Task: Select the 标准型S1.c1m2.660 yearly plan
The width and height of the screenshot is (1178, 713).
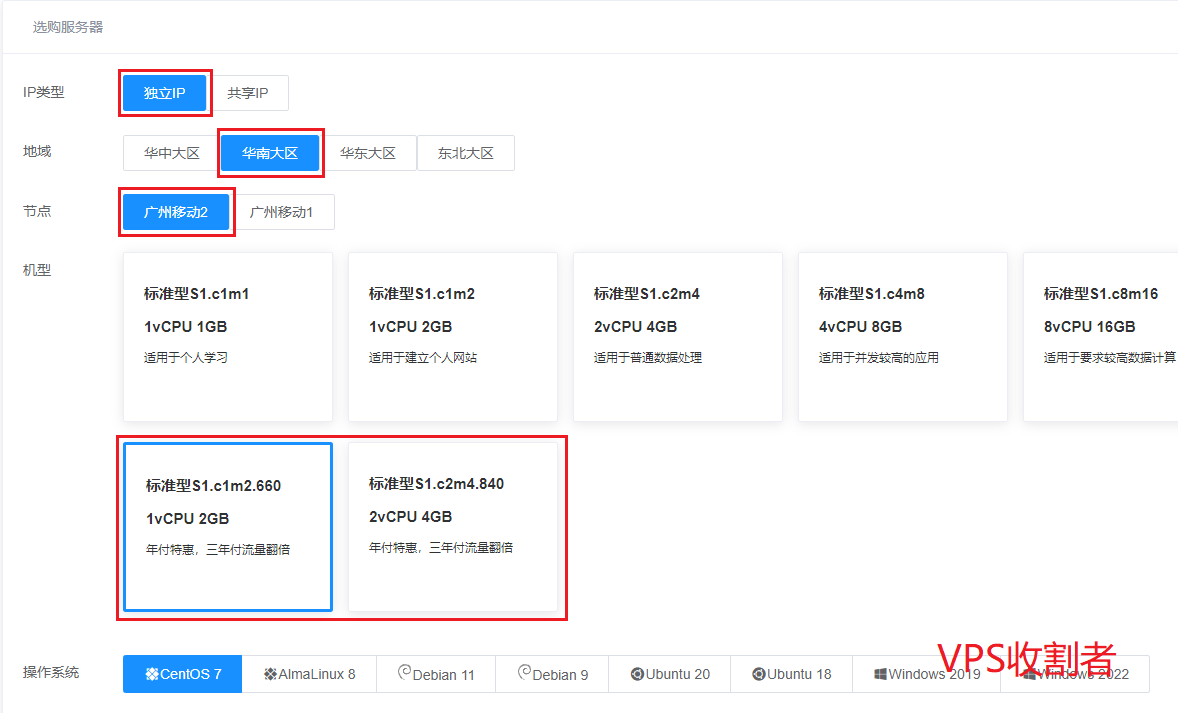Action: pyautogui.click(x=227, y=526)
